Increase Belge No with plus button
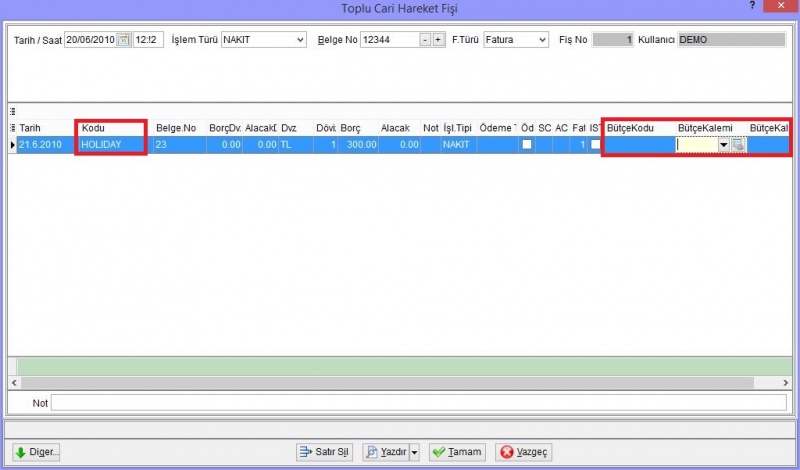The image size is (800, 470). coord(438,40)
